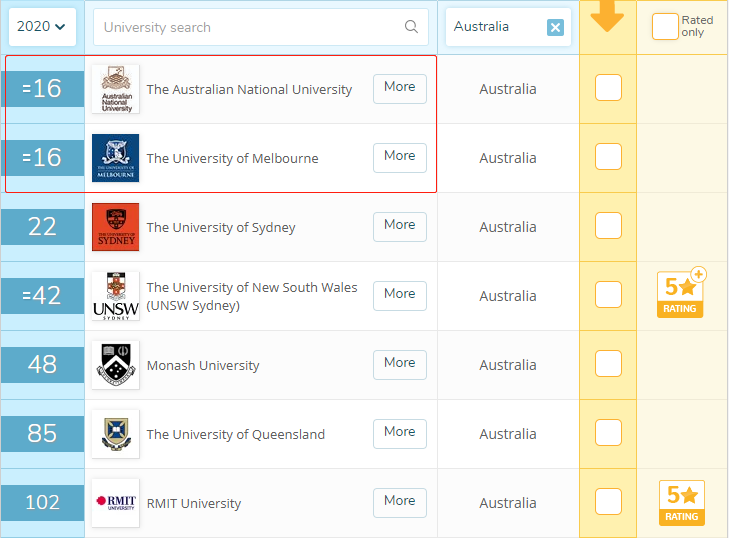Click More for Monash University
Image resolution: width=729 pixels, height=538 pixels.
tap(399, 365)
